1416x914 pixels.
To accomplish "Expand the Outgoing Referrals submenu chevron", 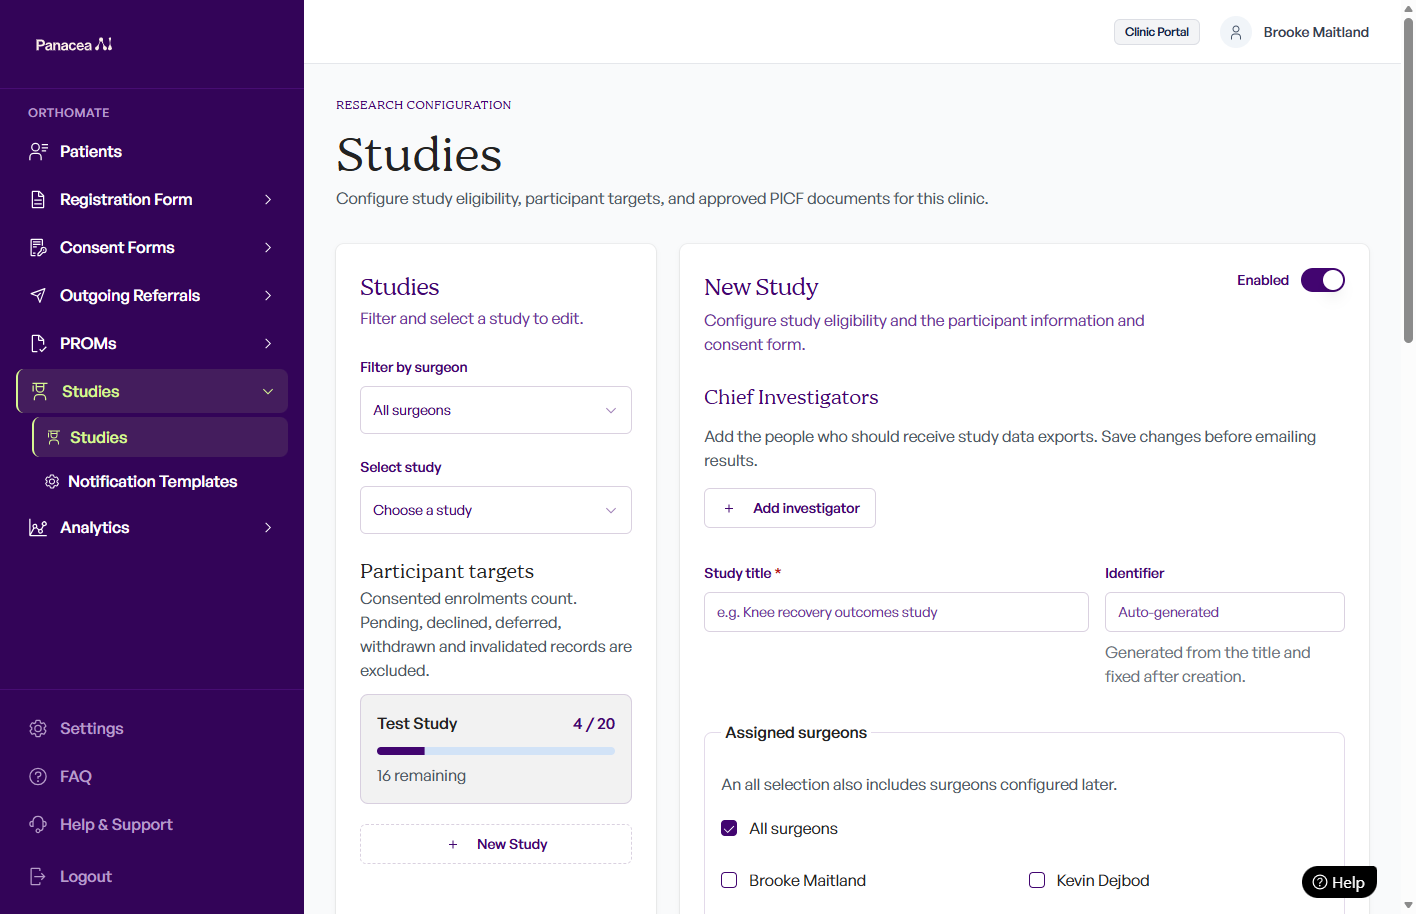I will coord(268,295).
